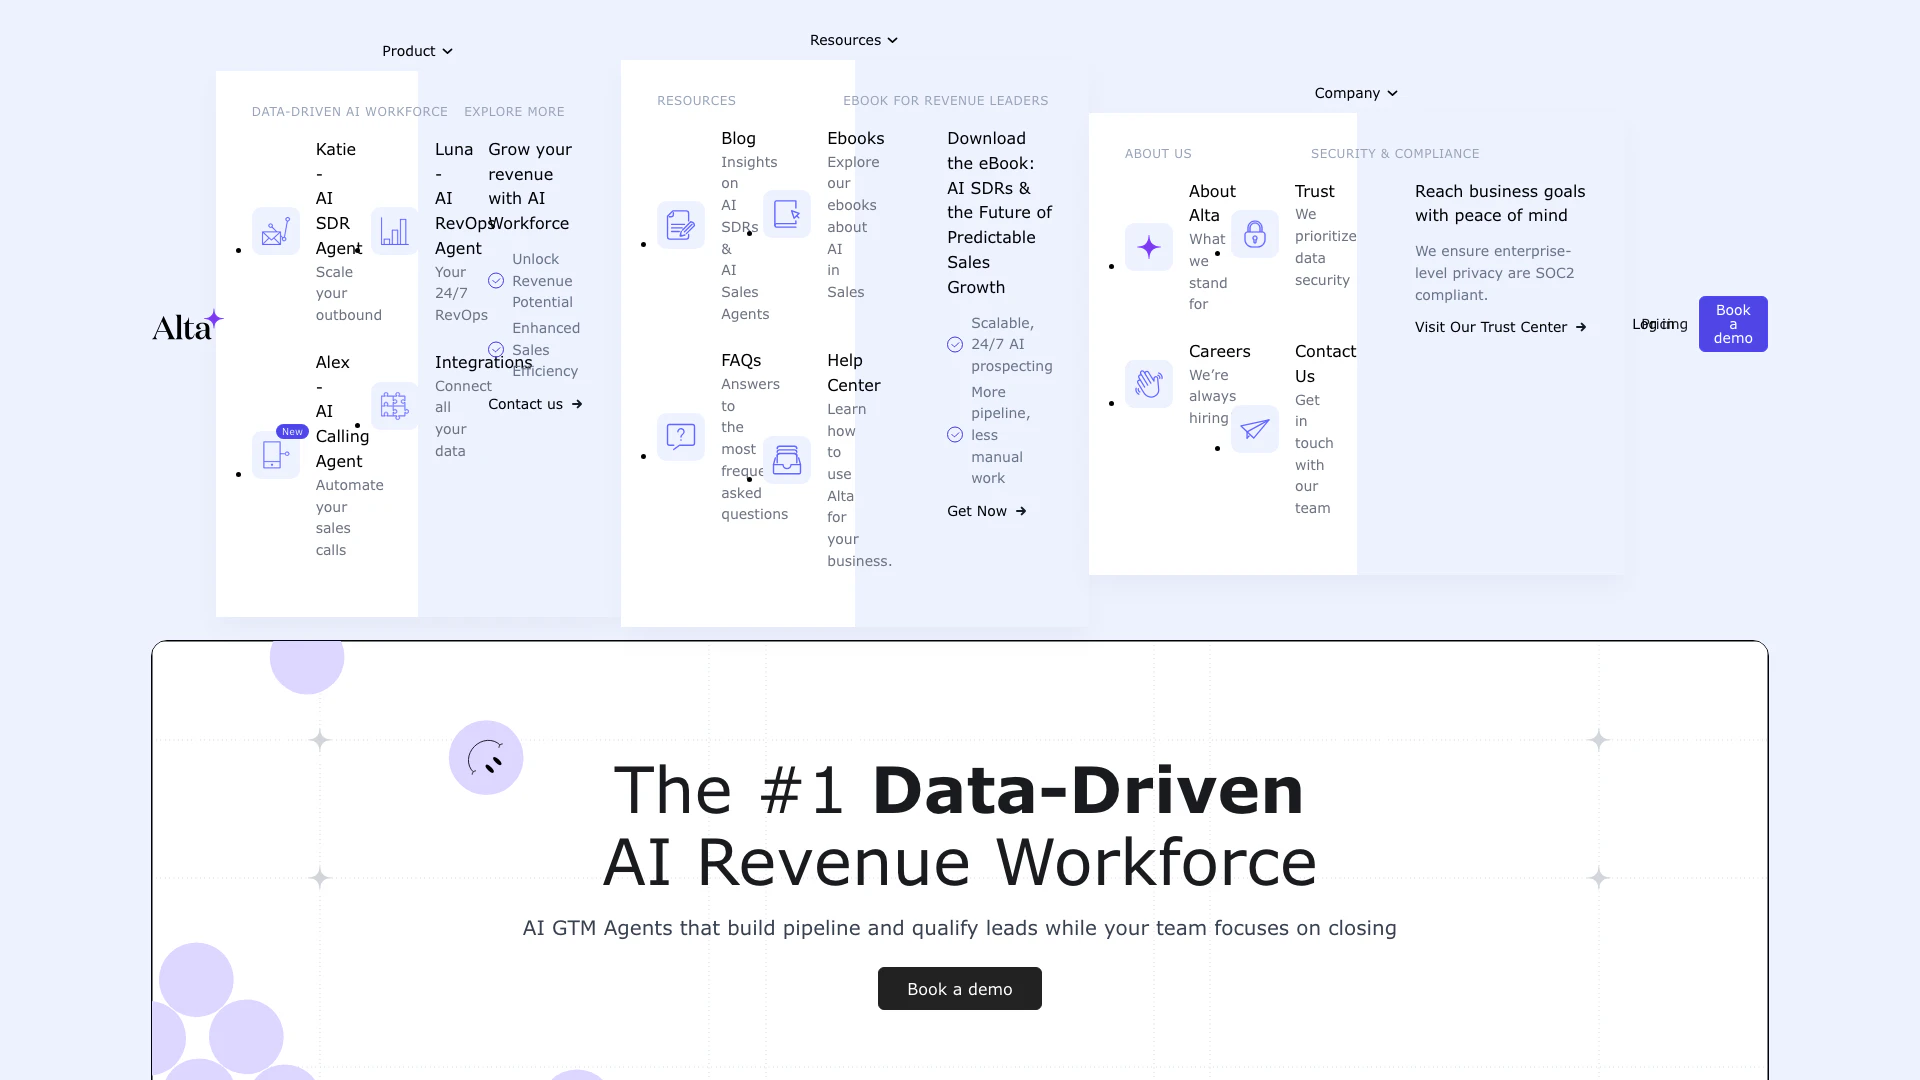The image size is (1920, 1080).
Task: Click the Contact Us paper plane icon
Action: click(1254, 429)
